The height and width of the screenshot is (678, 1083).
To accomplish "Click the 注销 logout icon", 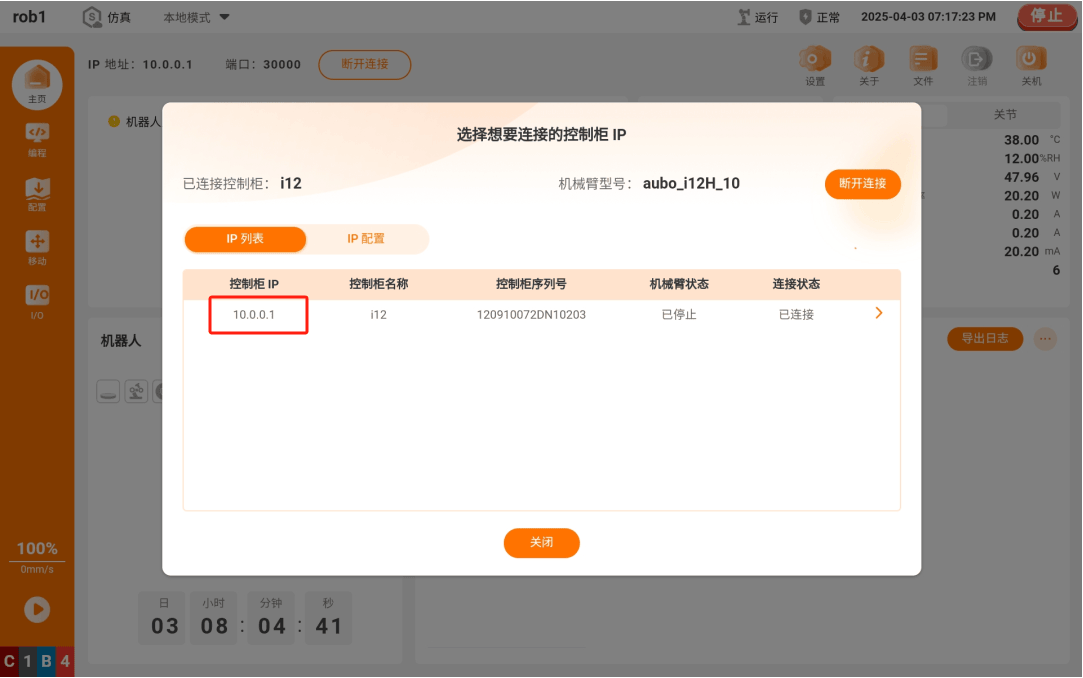I will [x=977, y=66].
